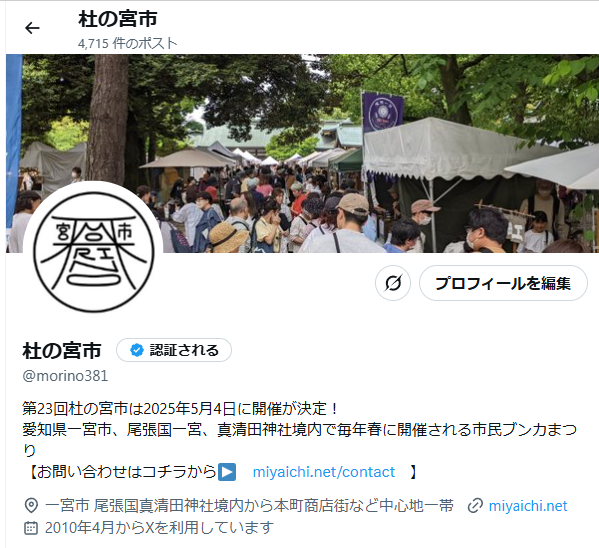Image resolution: width=599 pixels, height=548 pixels.
Task: Click the 認証される verified badge button
Action: coord(174,350)
